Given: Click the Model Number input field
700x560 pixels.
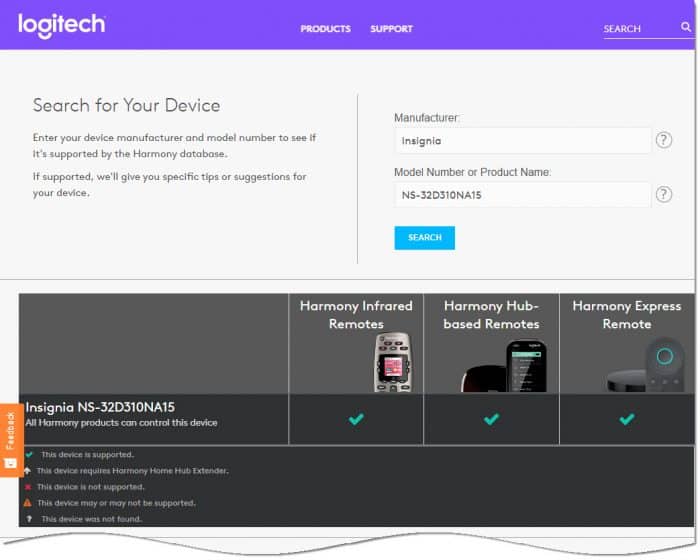Looking at the screenshot, I should (522, 195).
